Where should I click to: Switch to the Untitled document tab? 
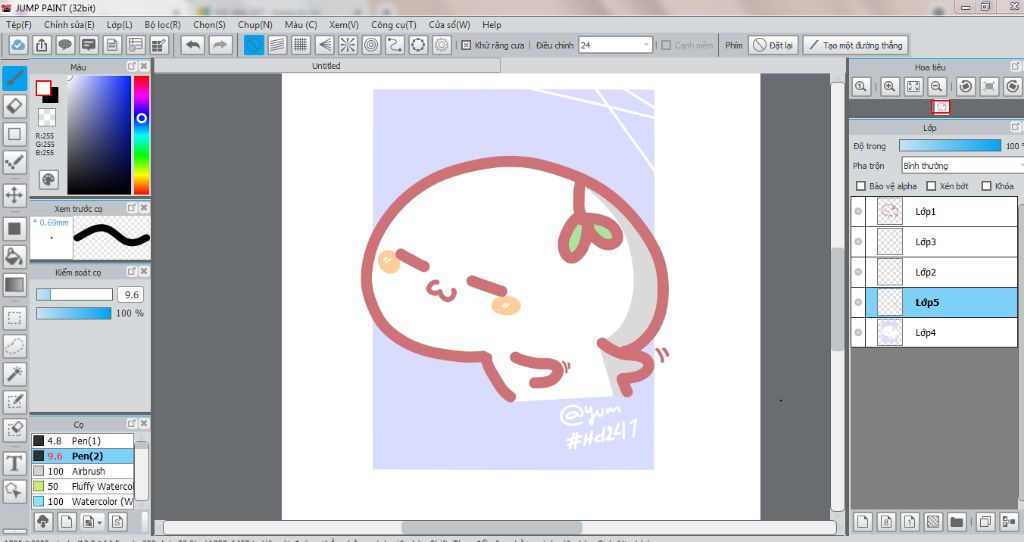[x=327, y=66]
